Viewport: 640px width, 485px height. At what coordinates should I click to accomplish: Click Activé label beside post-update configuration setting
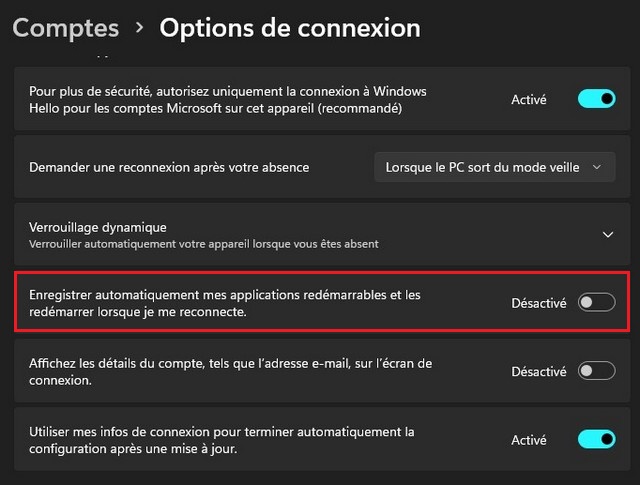point(529,439)
